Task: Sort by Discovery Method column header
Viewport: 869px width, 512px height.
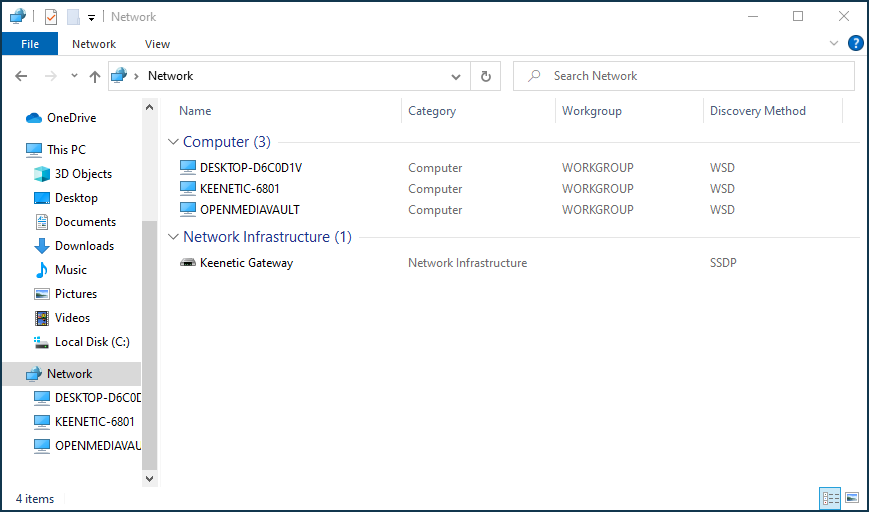Action: [x=758, y=111]
